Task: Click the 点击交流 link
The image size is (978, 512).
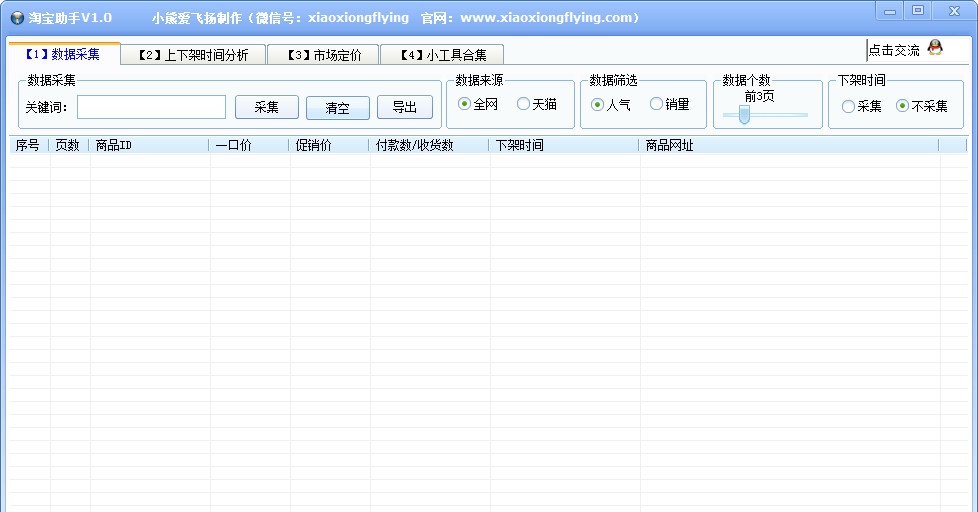Action: click(x=894, y=51)
